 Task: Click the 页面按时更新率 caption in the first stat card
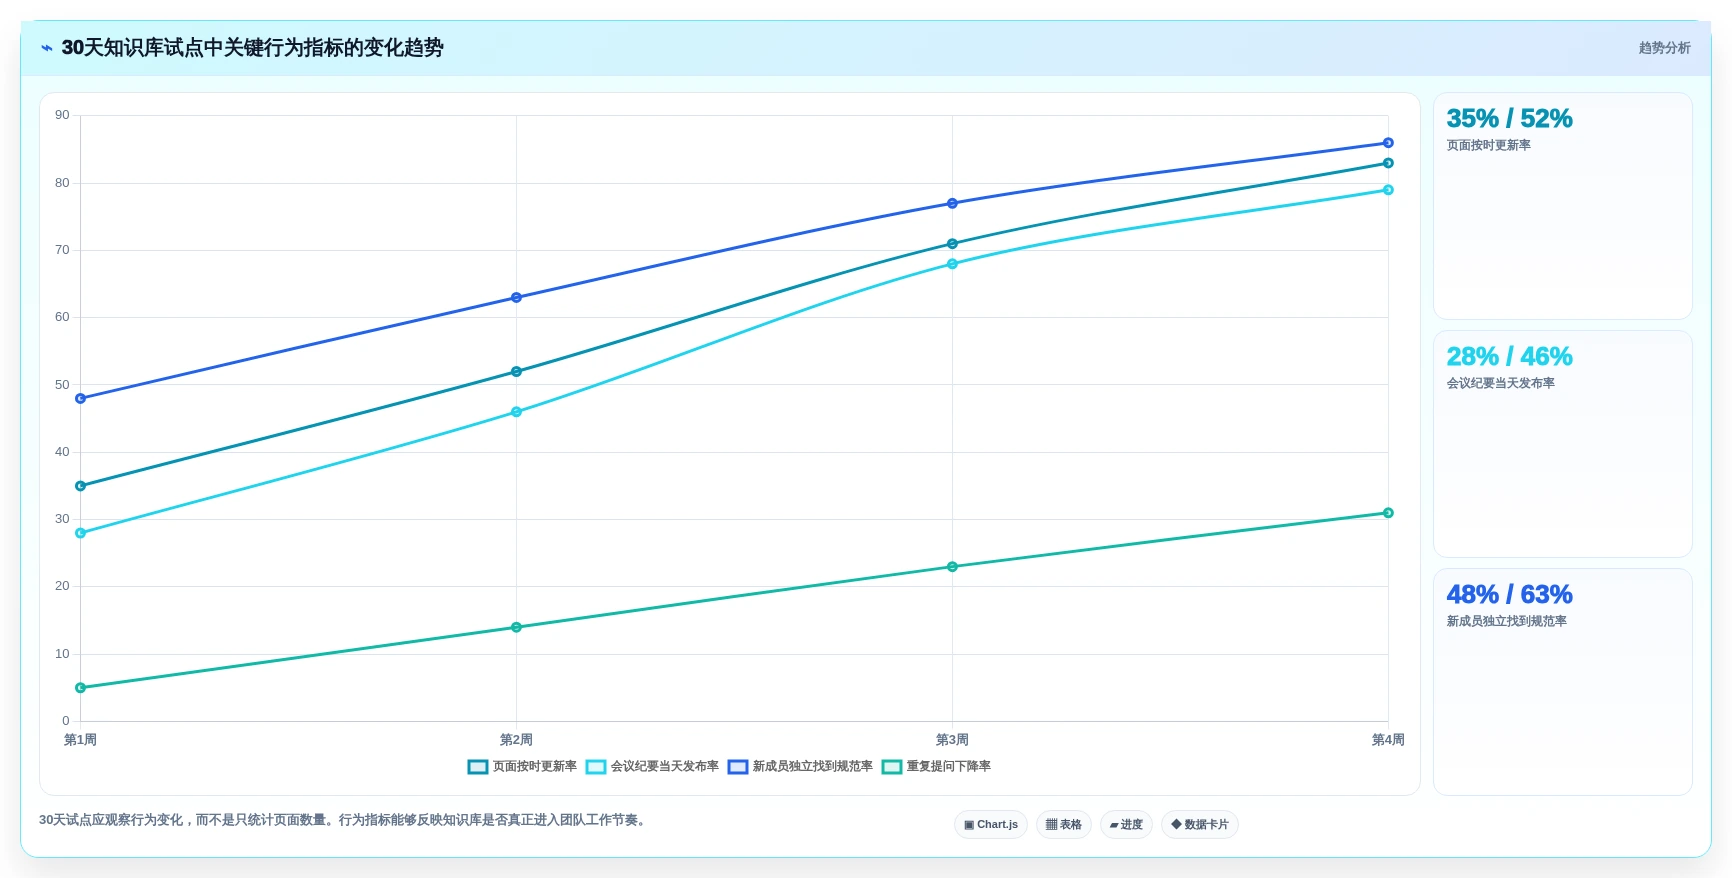pyautogui.click(x=1488, y=146)
